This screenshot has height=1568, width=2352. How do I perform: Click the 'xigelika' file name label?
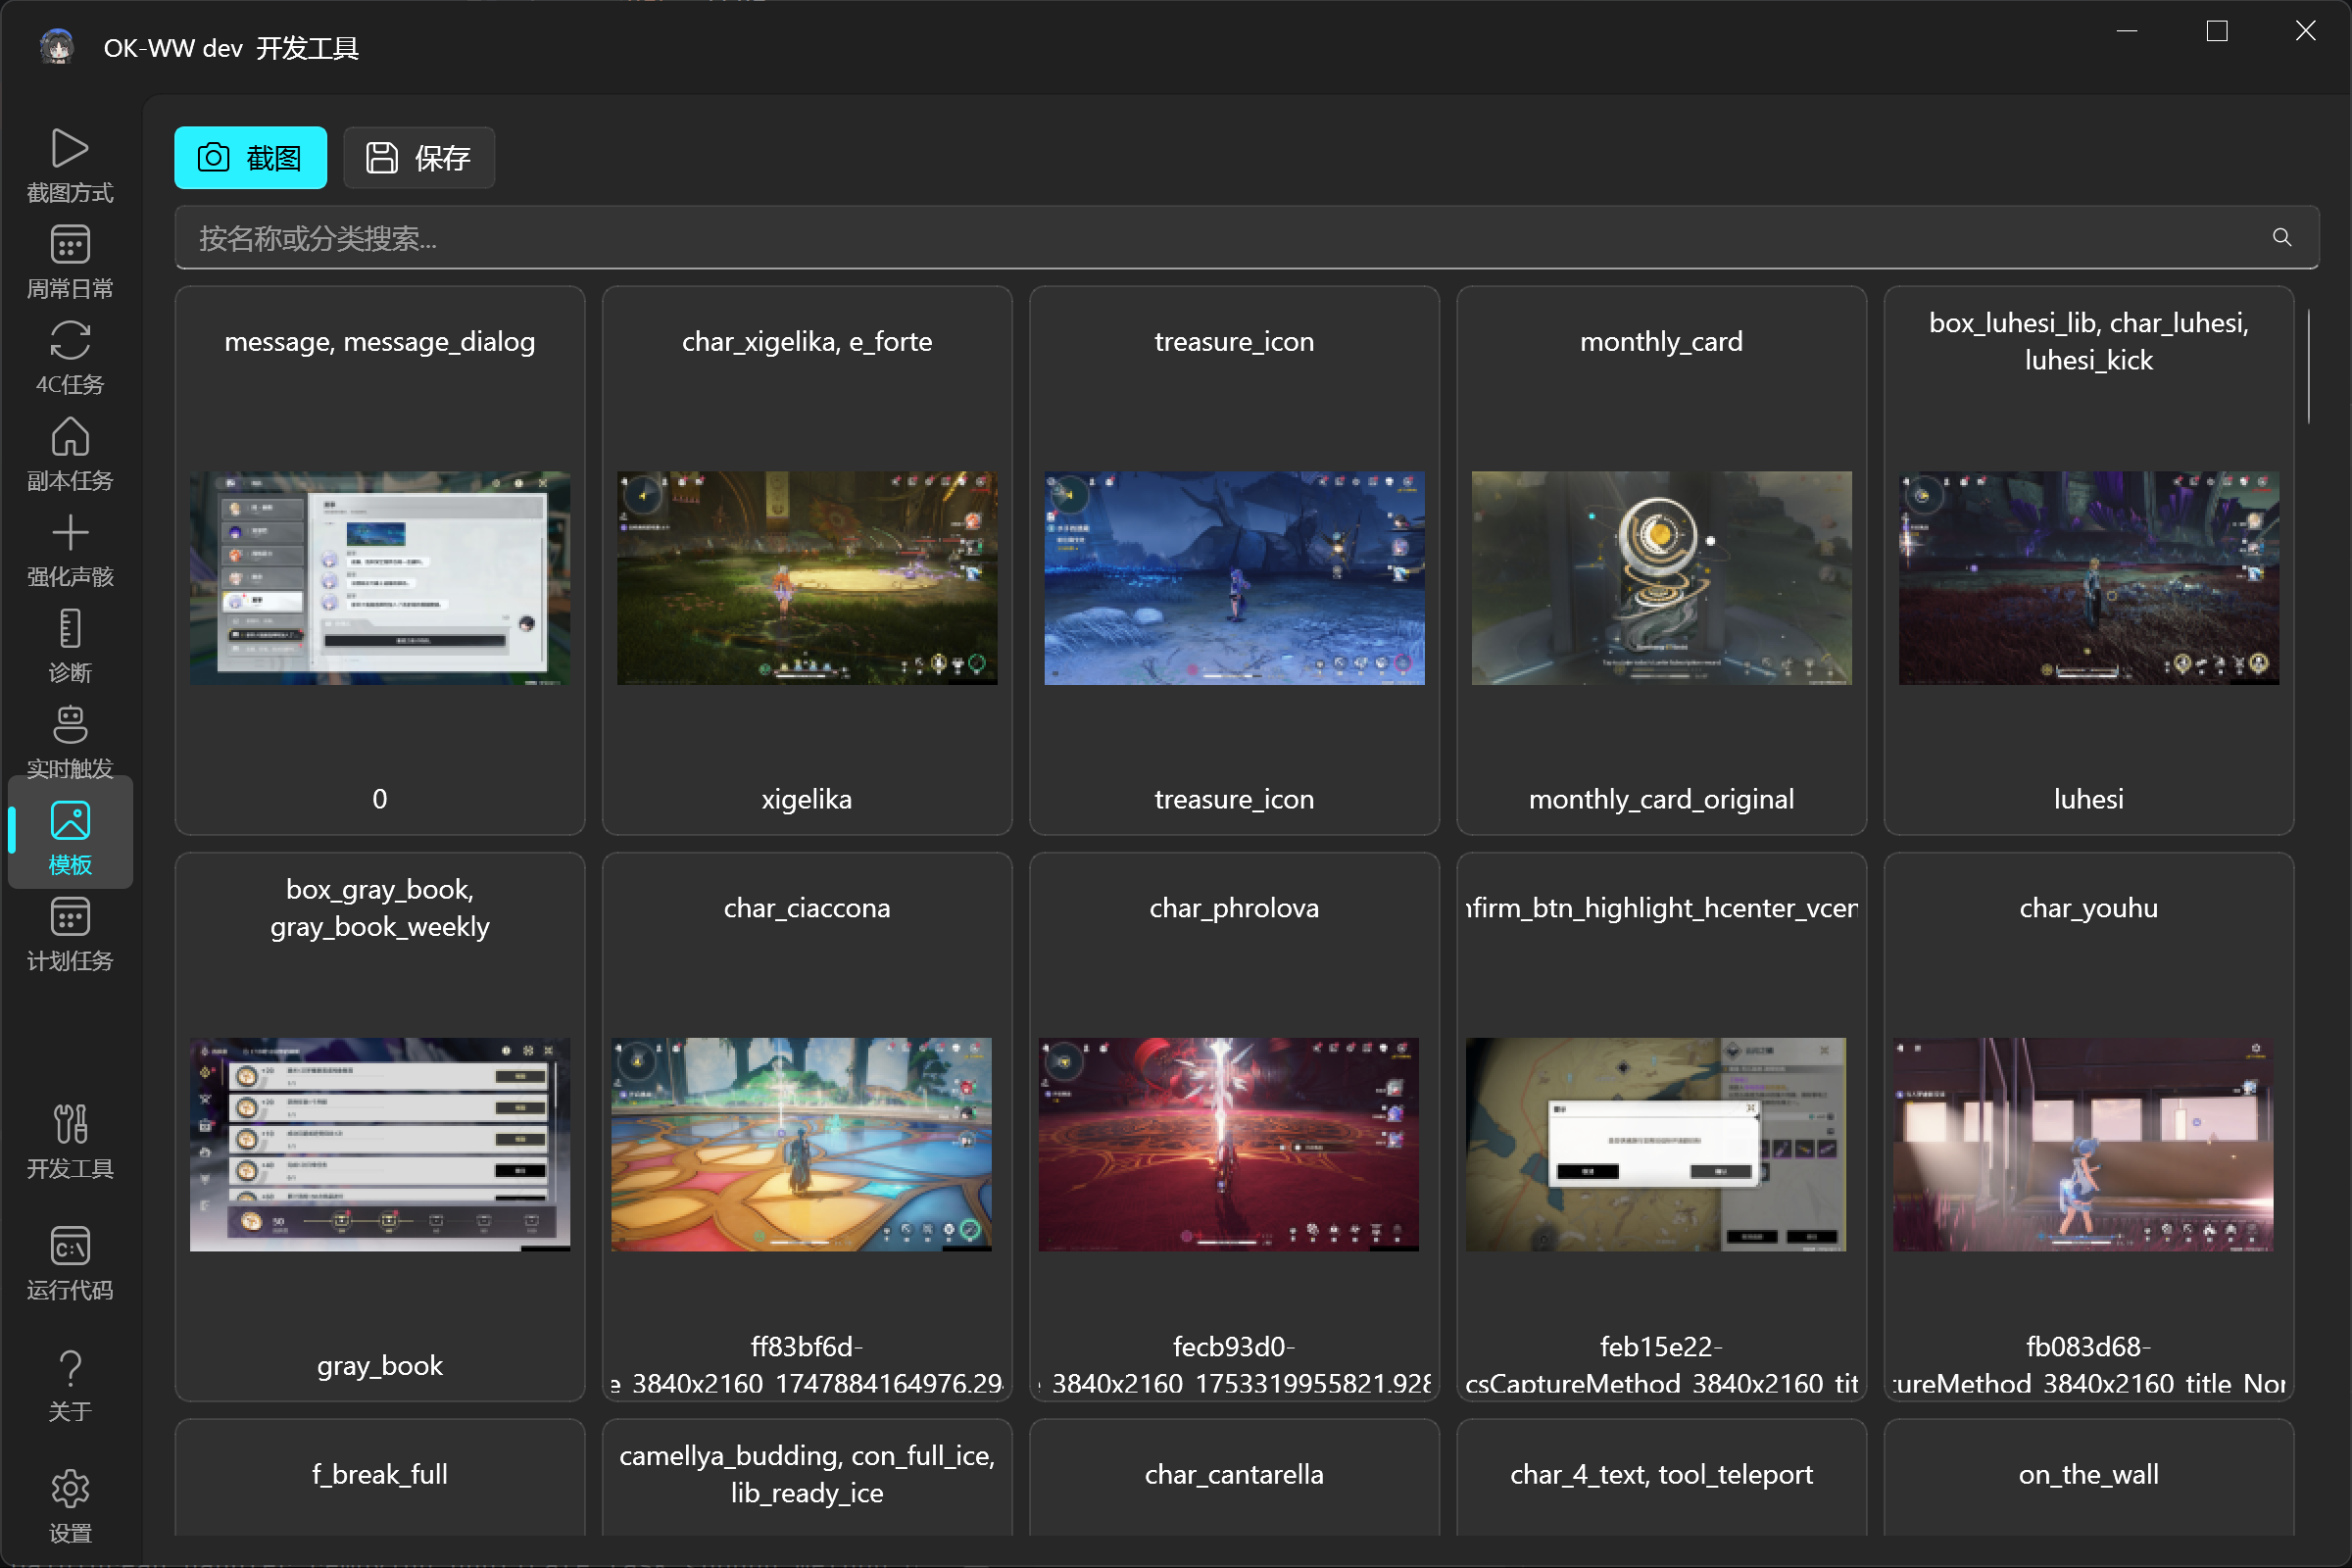(807, 799)
